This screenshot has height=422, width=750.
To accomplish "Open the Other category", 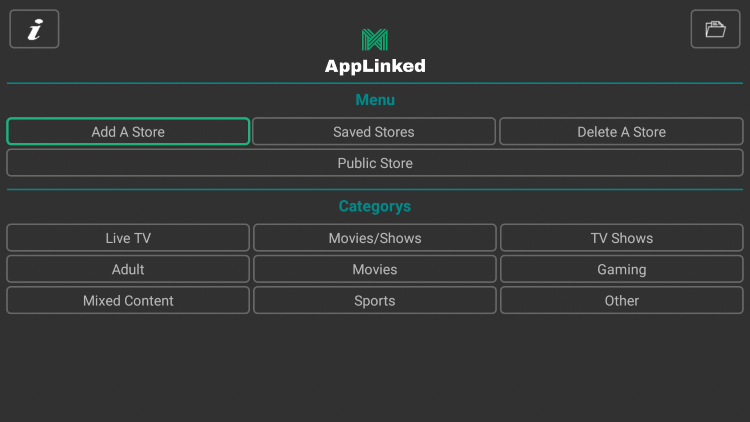I will point(622,300).
